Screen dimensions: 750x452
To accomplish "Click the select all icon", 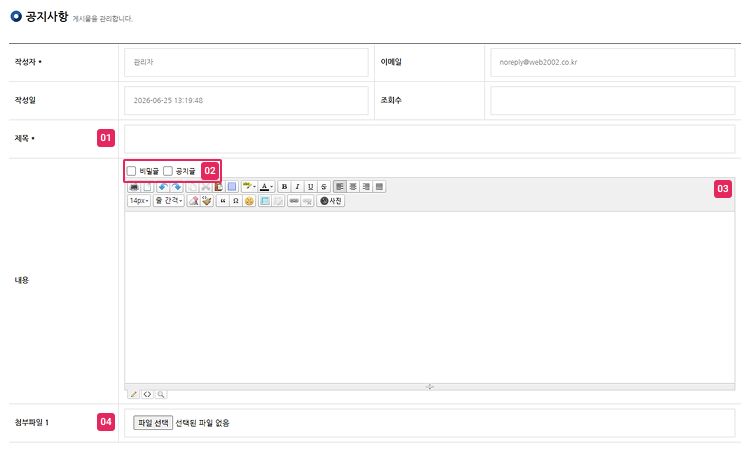I will tap(232, 187).
